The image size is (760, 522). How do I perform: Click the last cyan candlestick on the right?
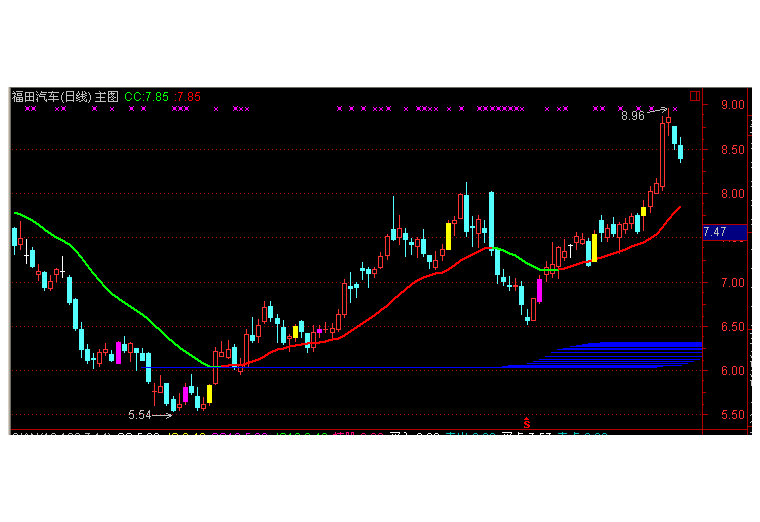pos(681,151)
